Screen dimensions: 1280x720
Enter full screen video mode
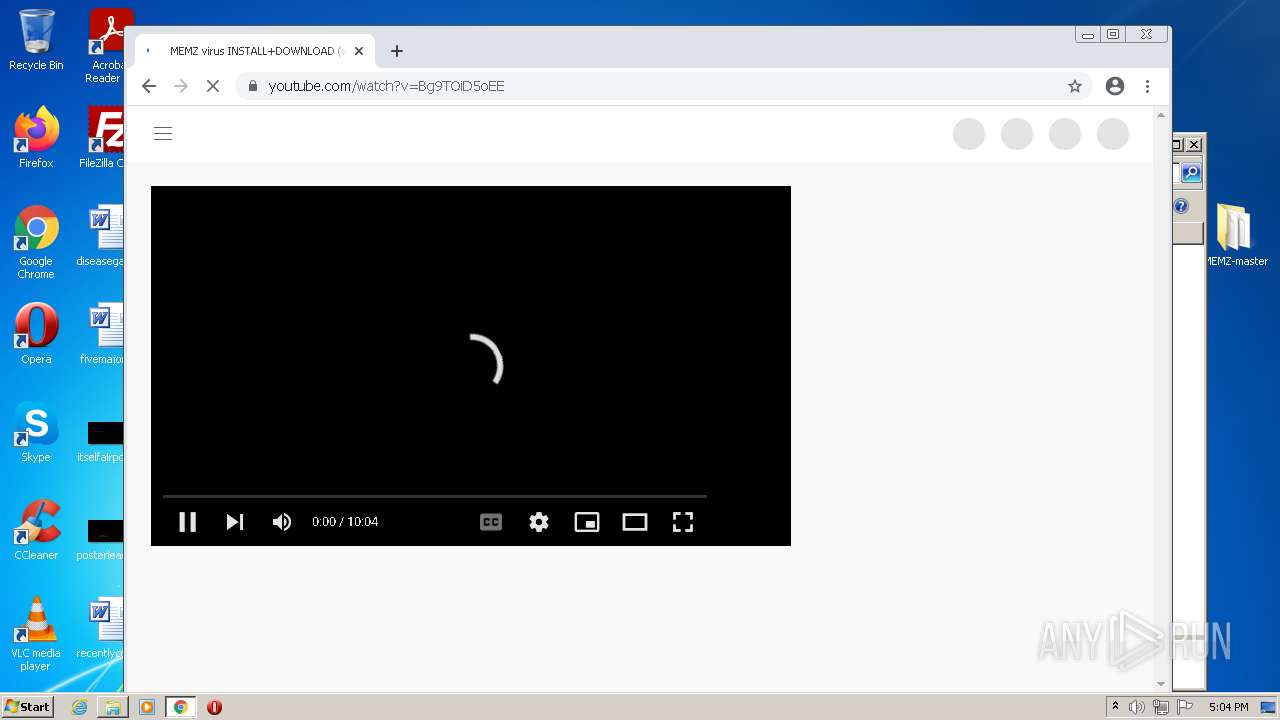683,522
